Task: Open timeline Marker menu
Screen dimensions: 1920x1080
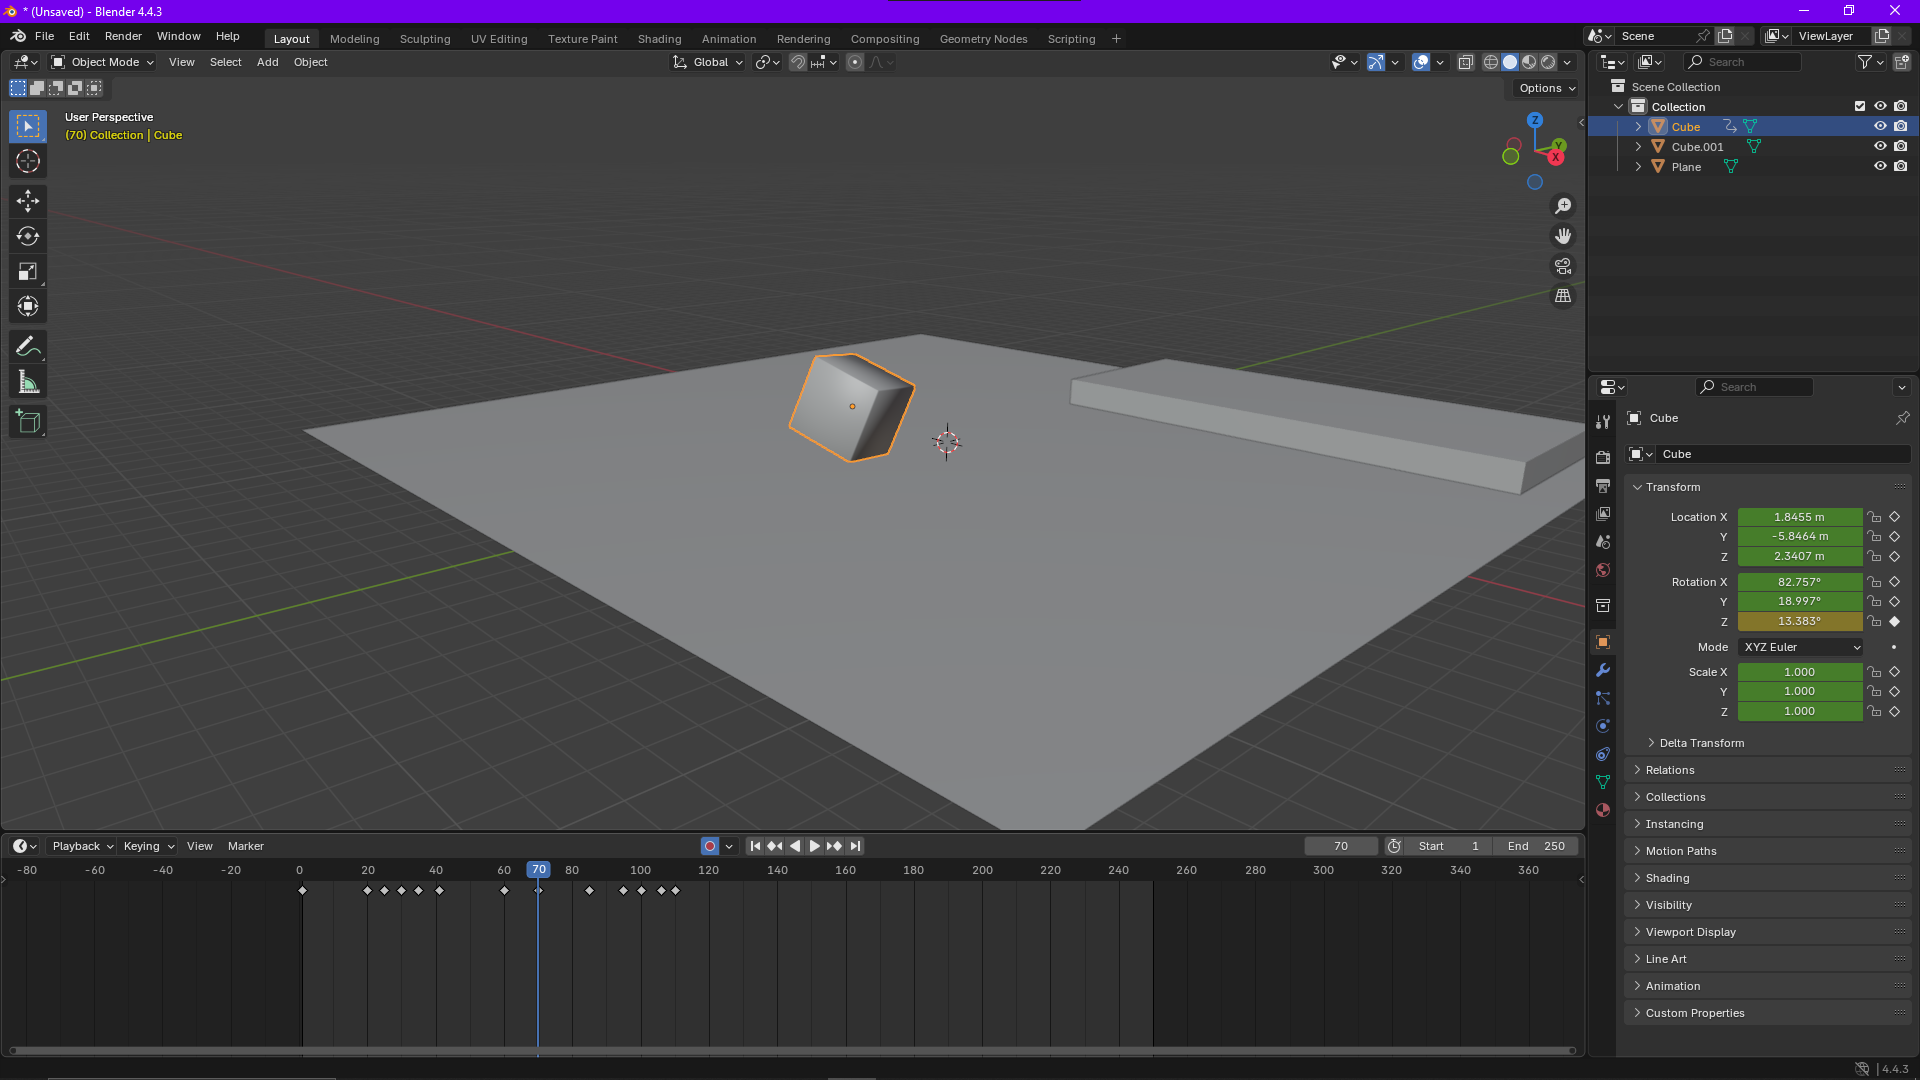Action: [x=245, y=846]
